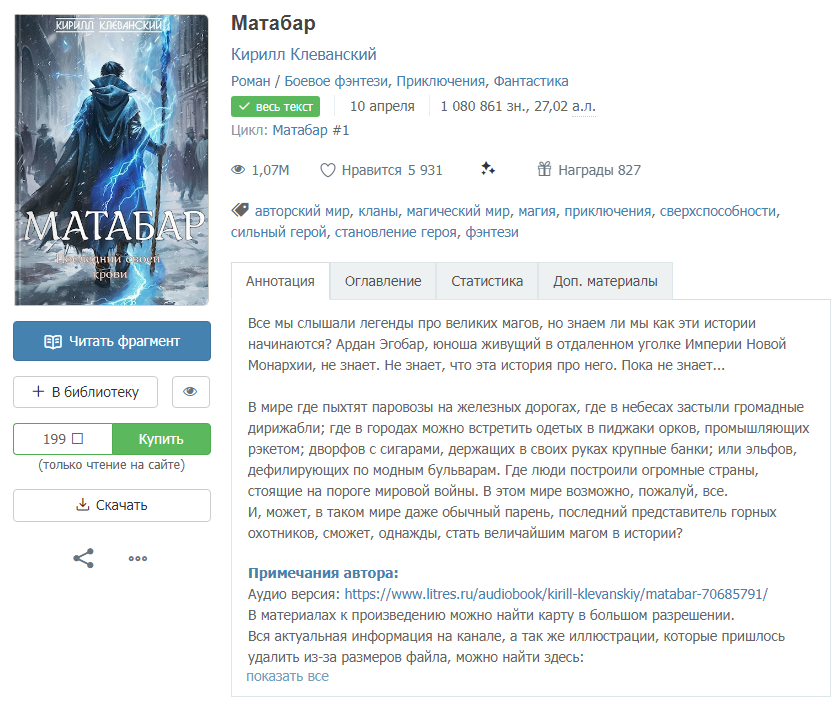832x708 pixels.
Task: Click Читать фрагмент button
Action: pos(112,341)
